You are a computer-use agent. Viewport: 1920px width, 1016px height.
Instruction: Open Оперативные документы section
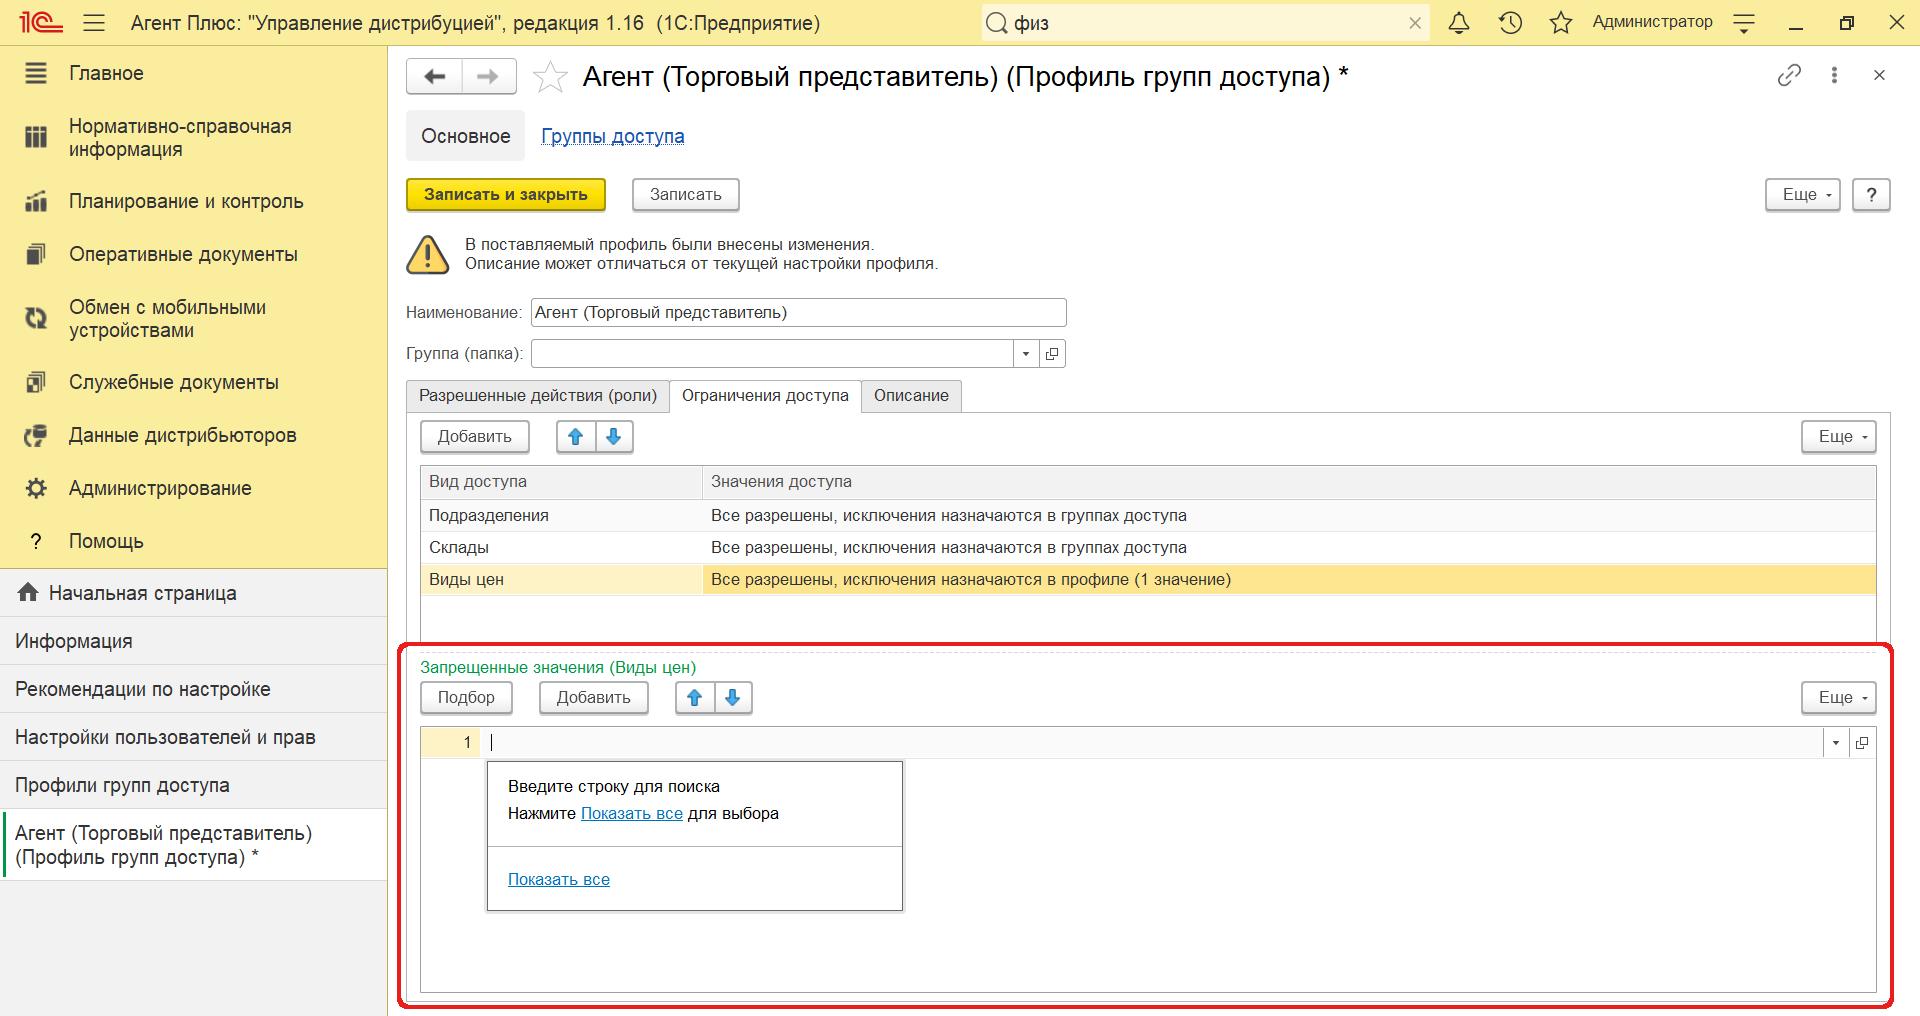tap(183, 254)
